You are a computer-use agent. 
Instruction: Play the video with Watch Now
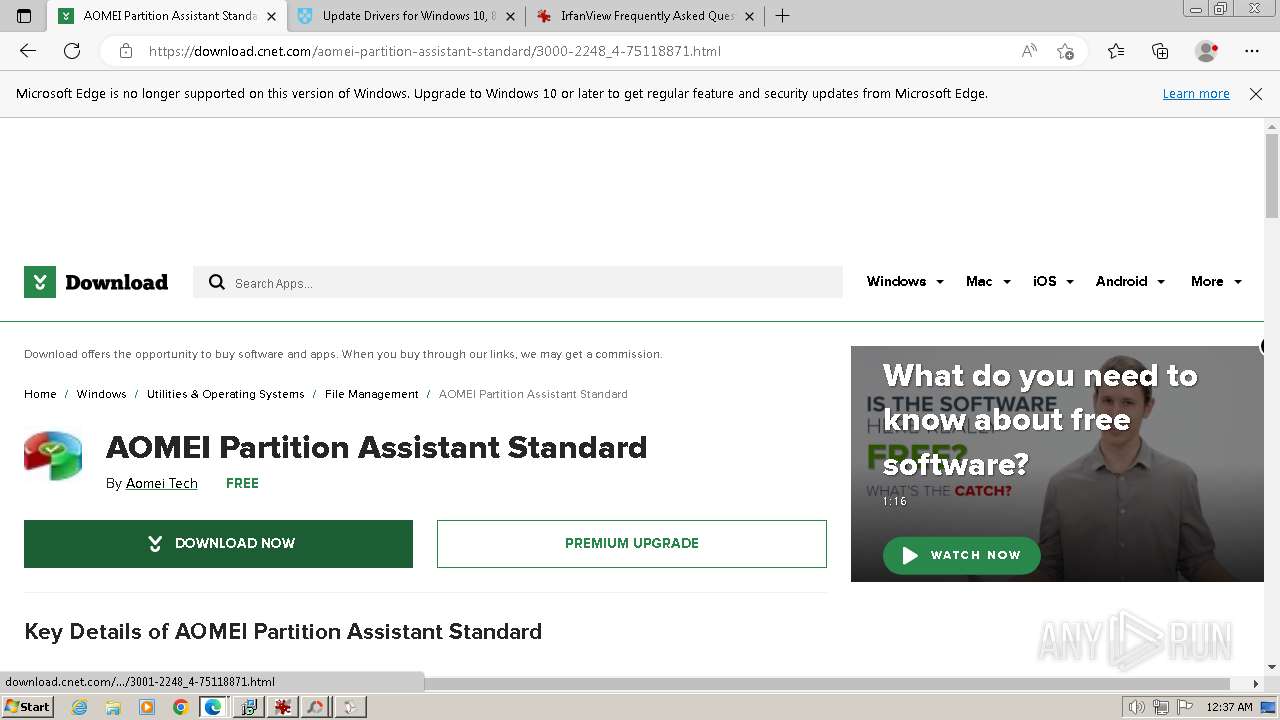click(x=961, y=555)
